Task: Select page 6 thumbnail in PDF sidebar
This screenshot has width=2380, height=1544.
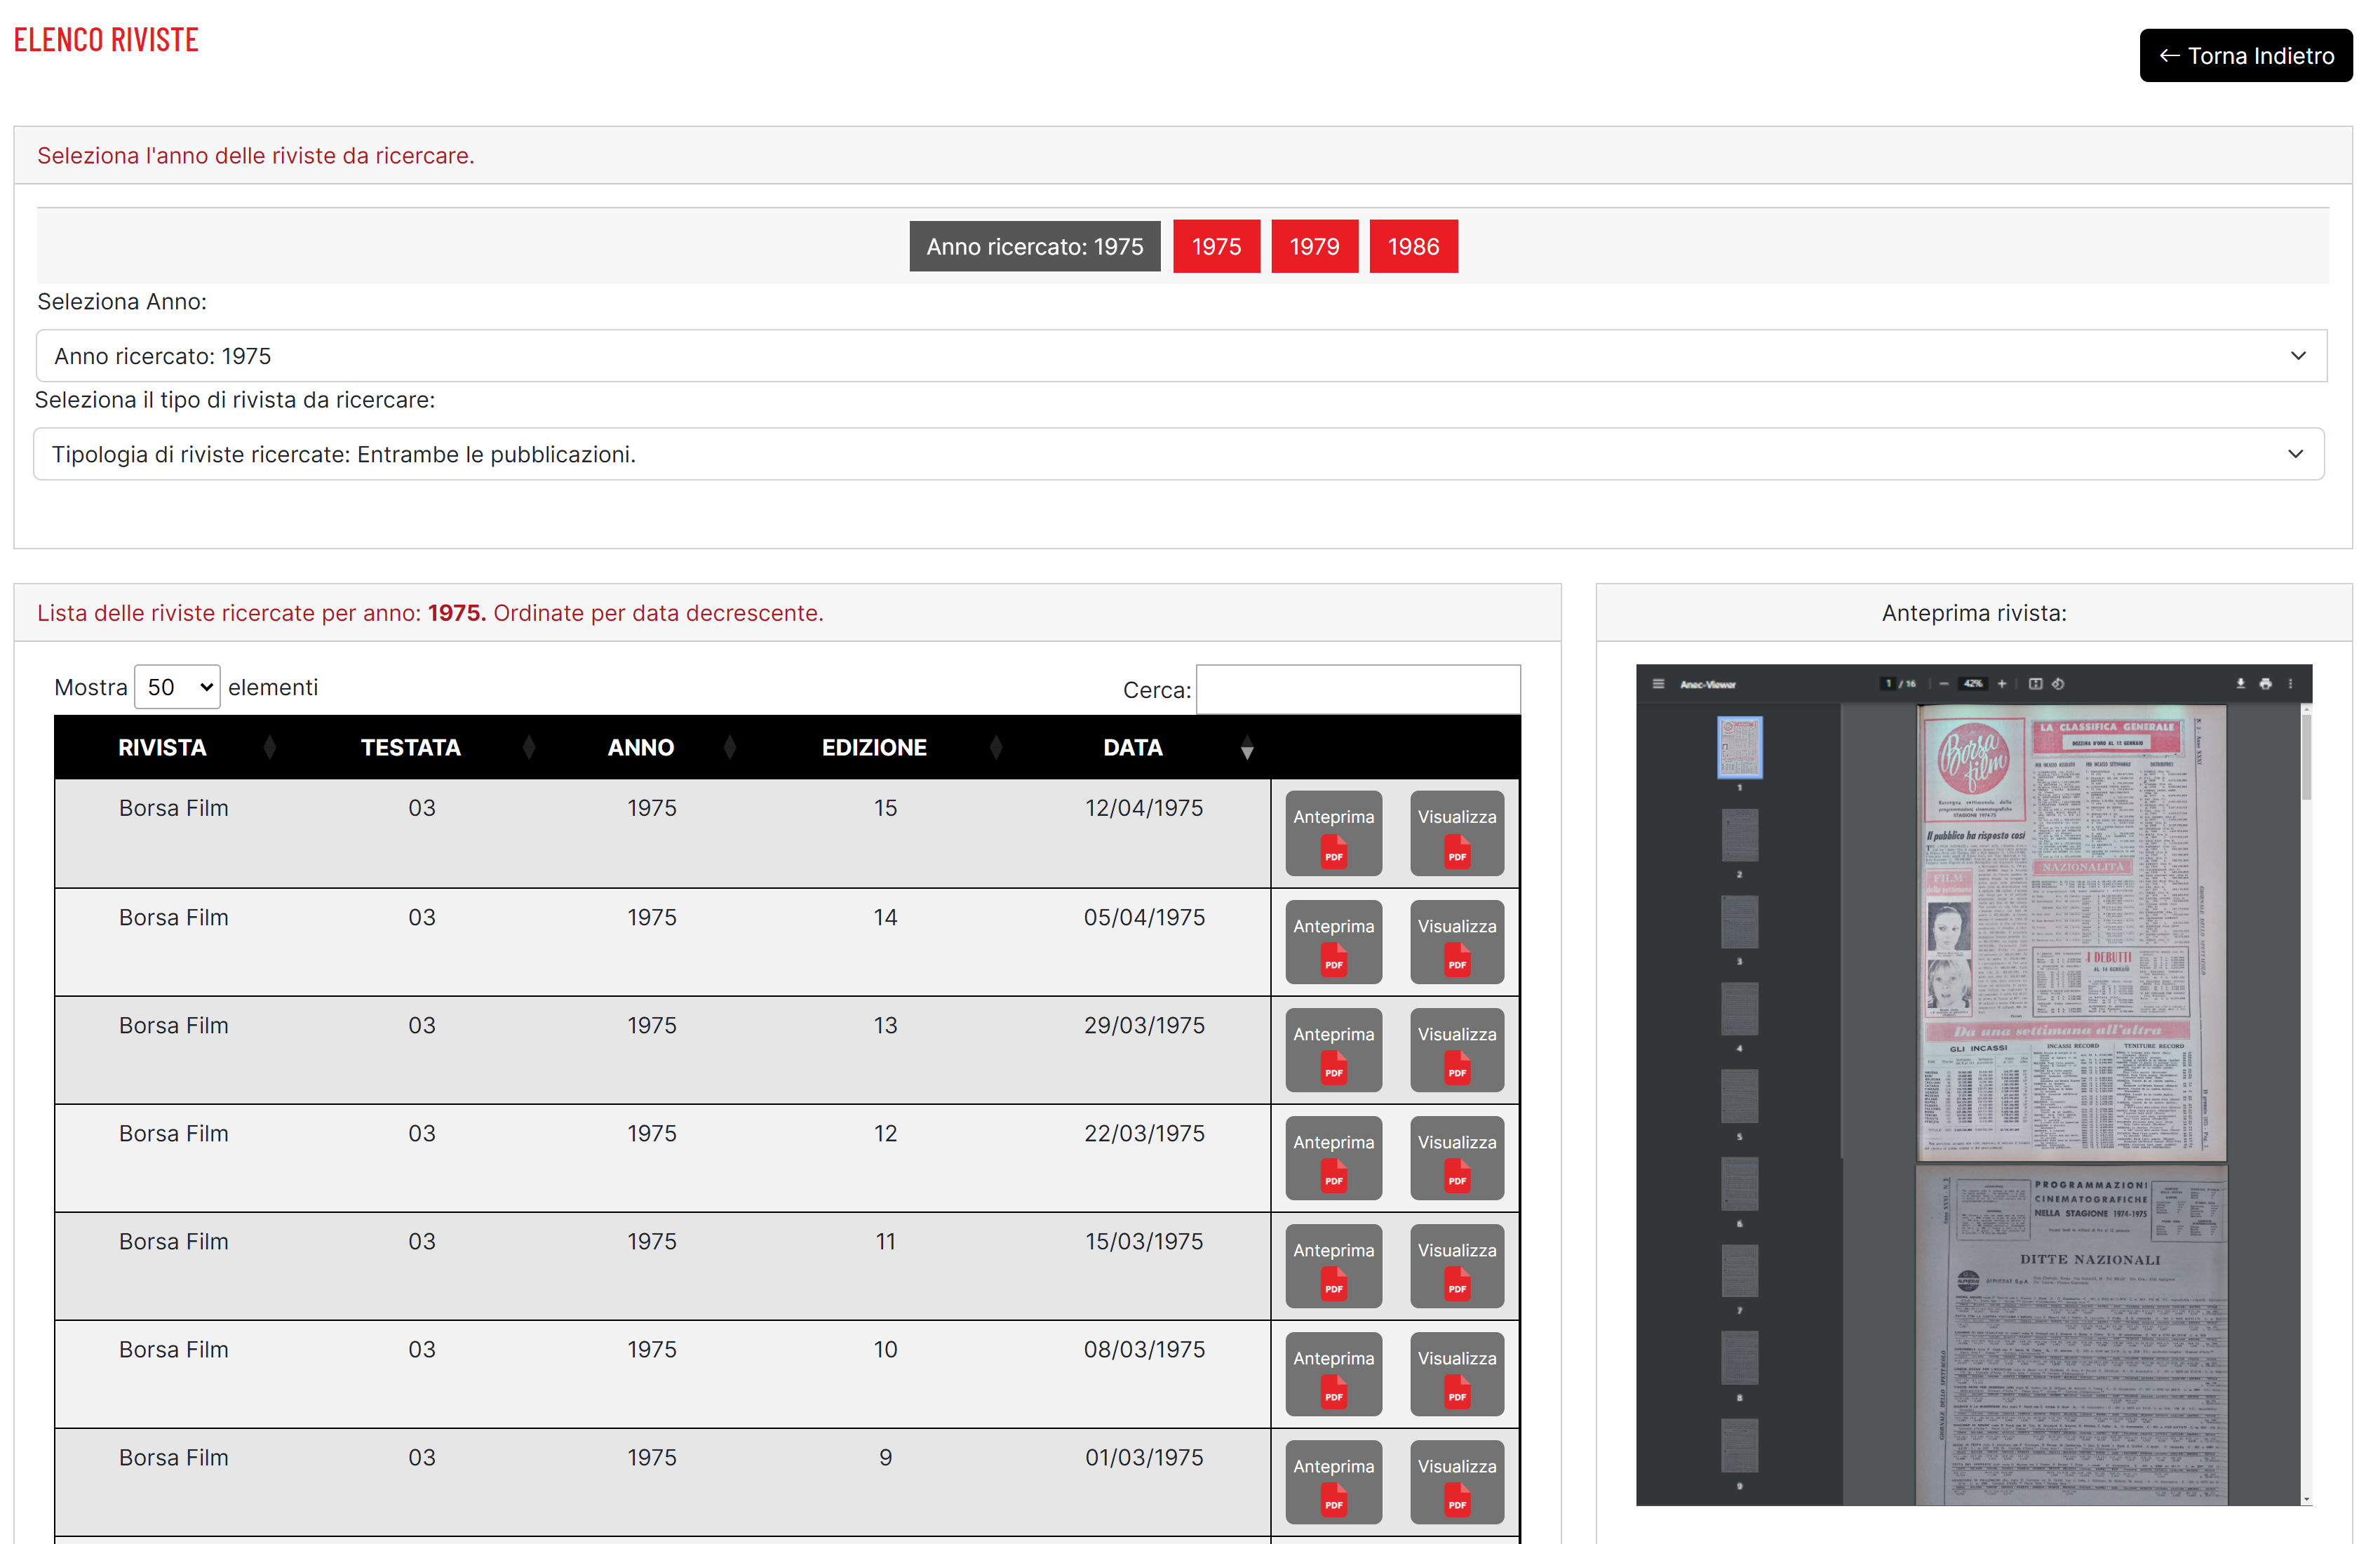Action: pos(1740,1184)
